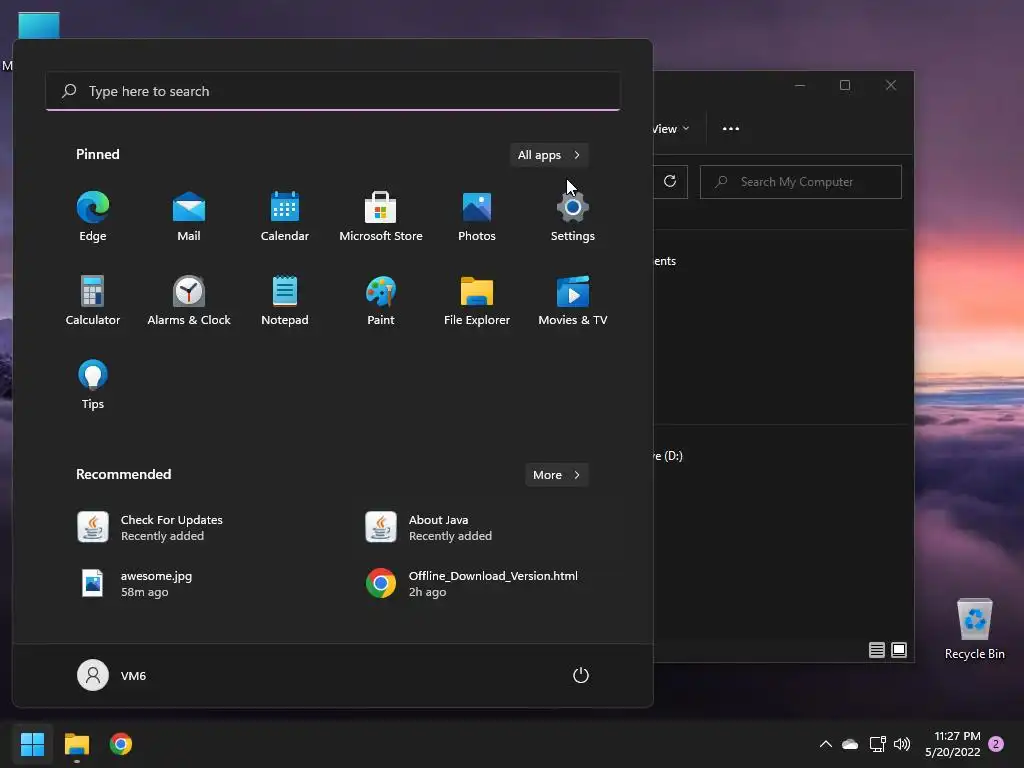The width and height of the screenshot is (1024, 768).
Task: Show All apps list
Action: [549, 155]
